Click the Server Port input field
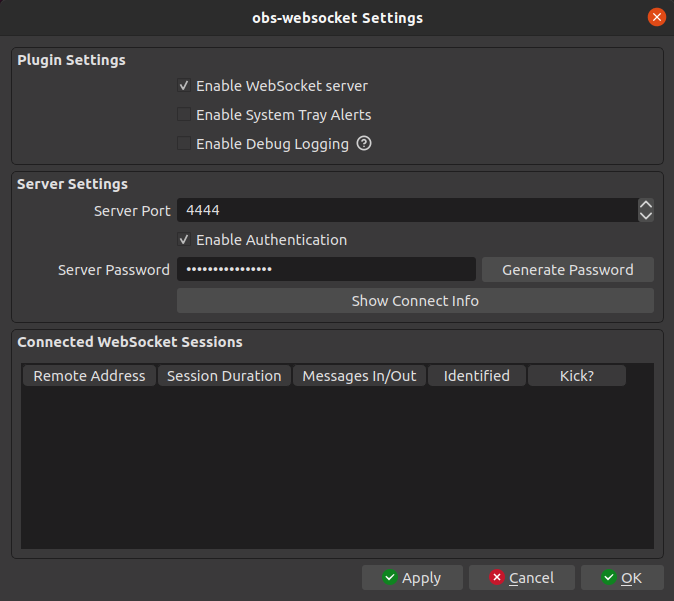This screenshot has height=601, width=674. [407, 210]
